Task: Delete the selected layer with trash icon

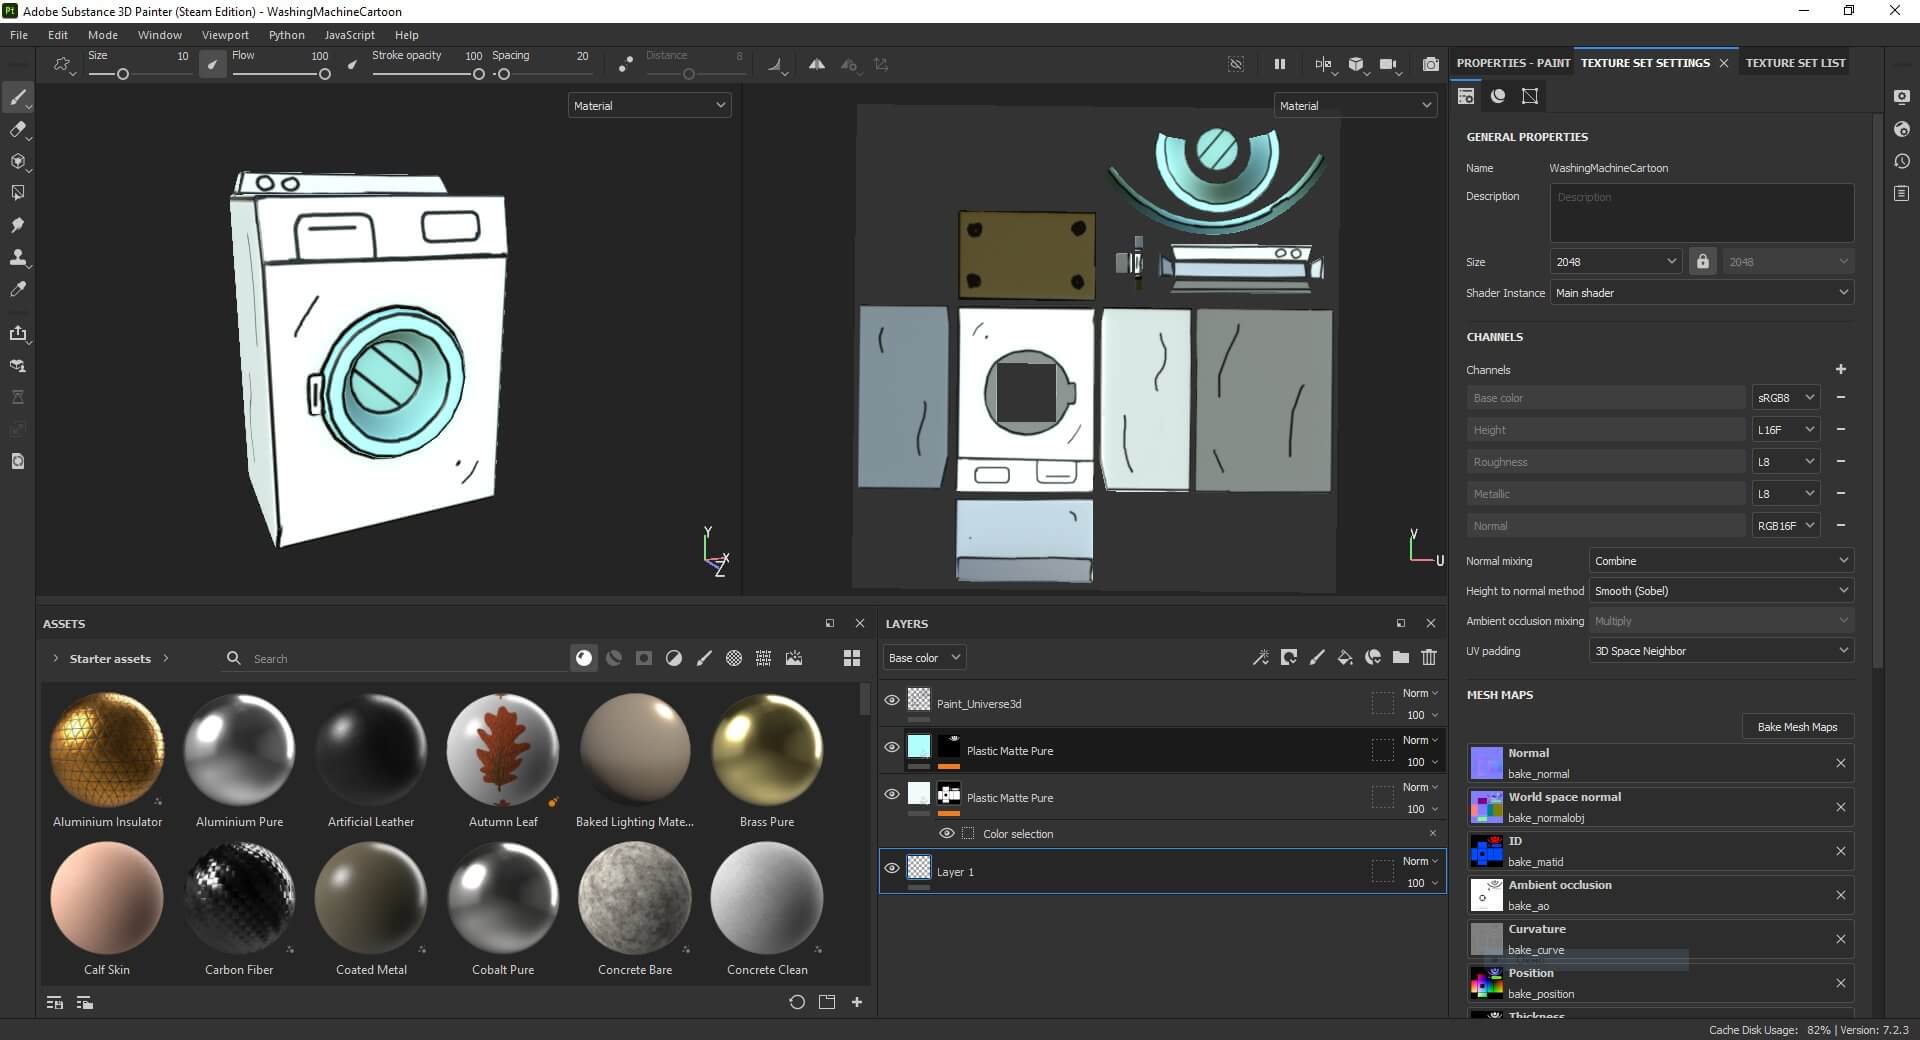Action: tap(1429, 657)
